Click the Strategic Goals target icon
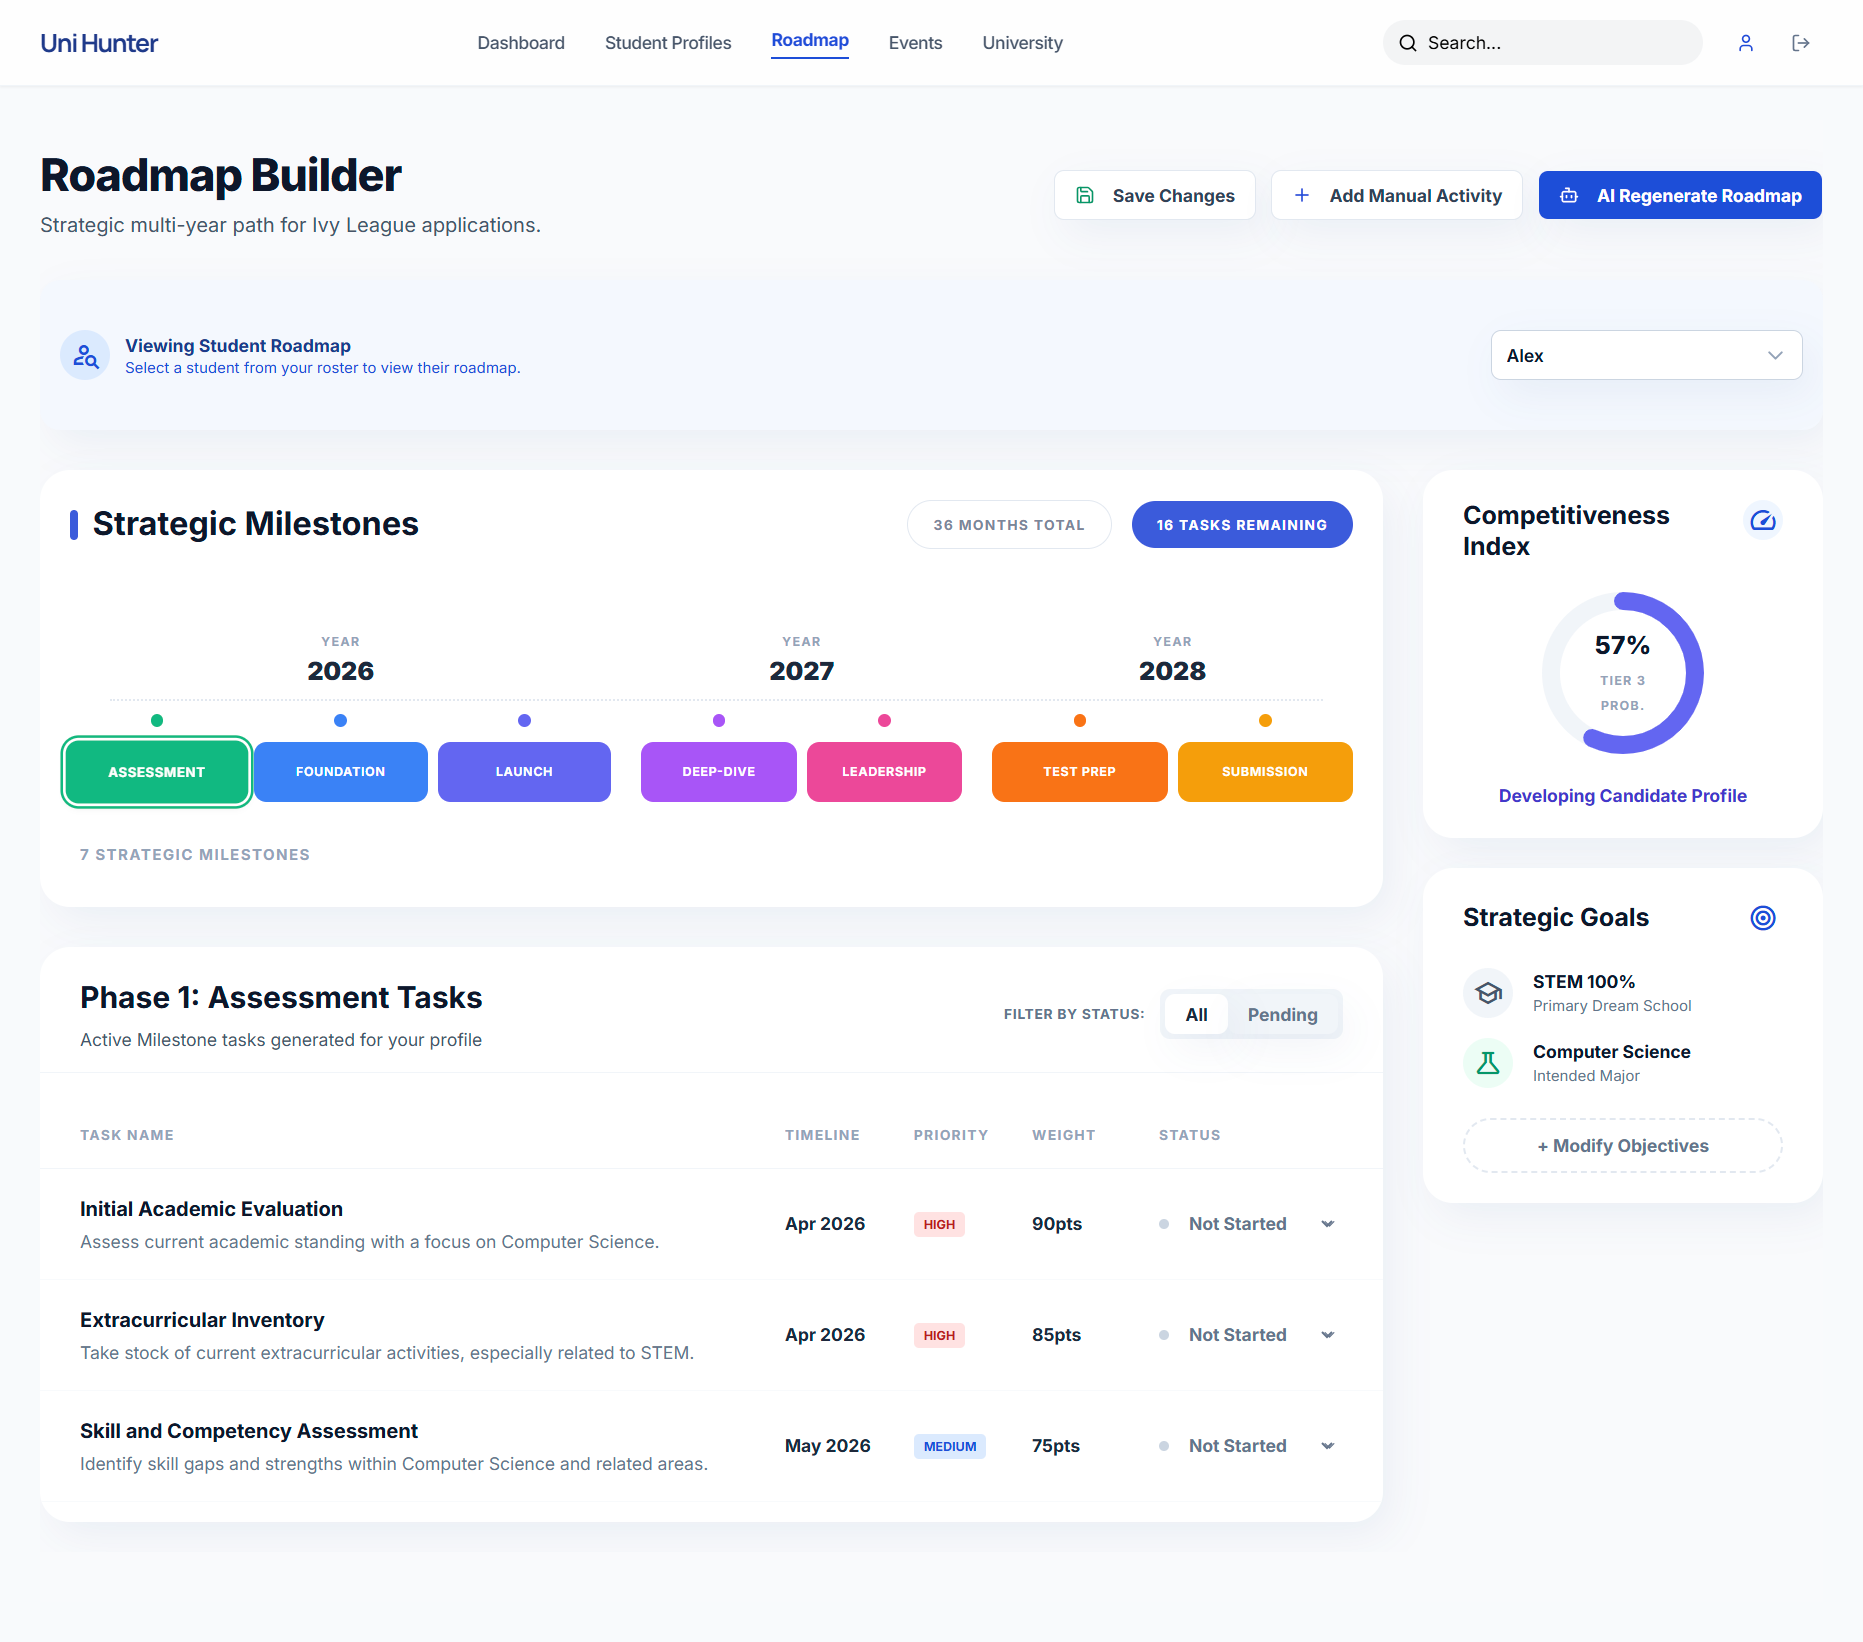 [1762, 918]
